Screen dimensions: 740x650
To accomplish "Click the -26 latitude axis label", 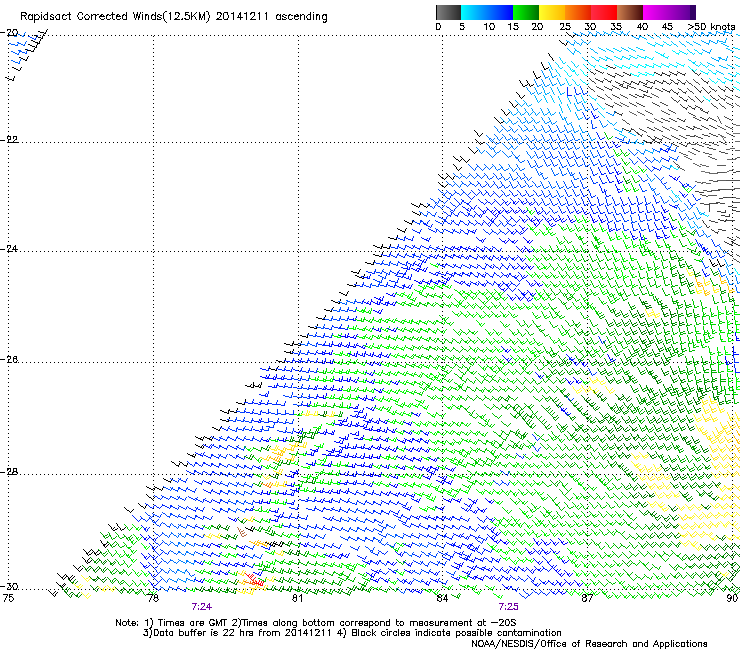I will [9, 360].
